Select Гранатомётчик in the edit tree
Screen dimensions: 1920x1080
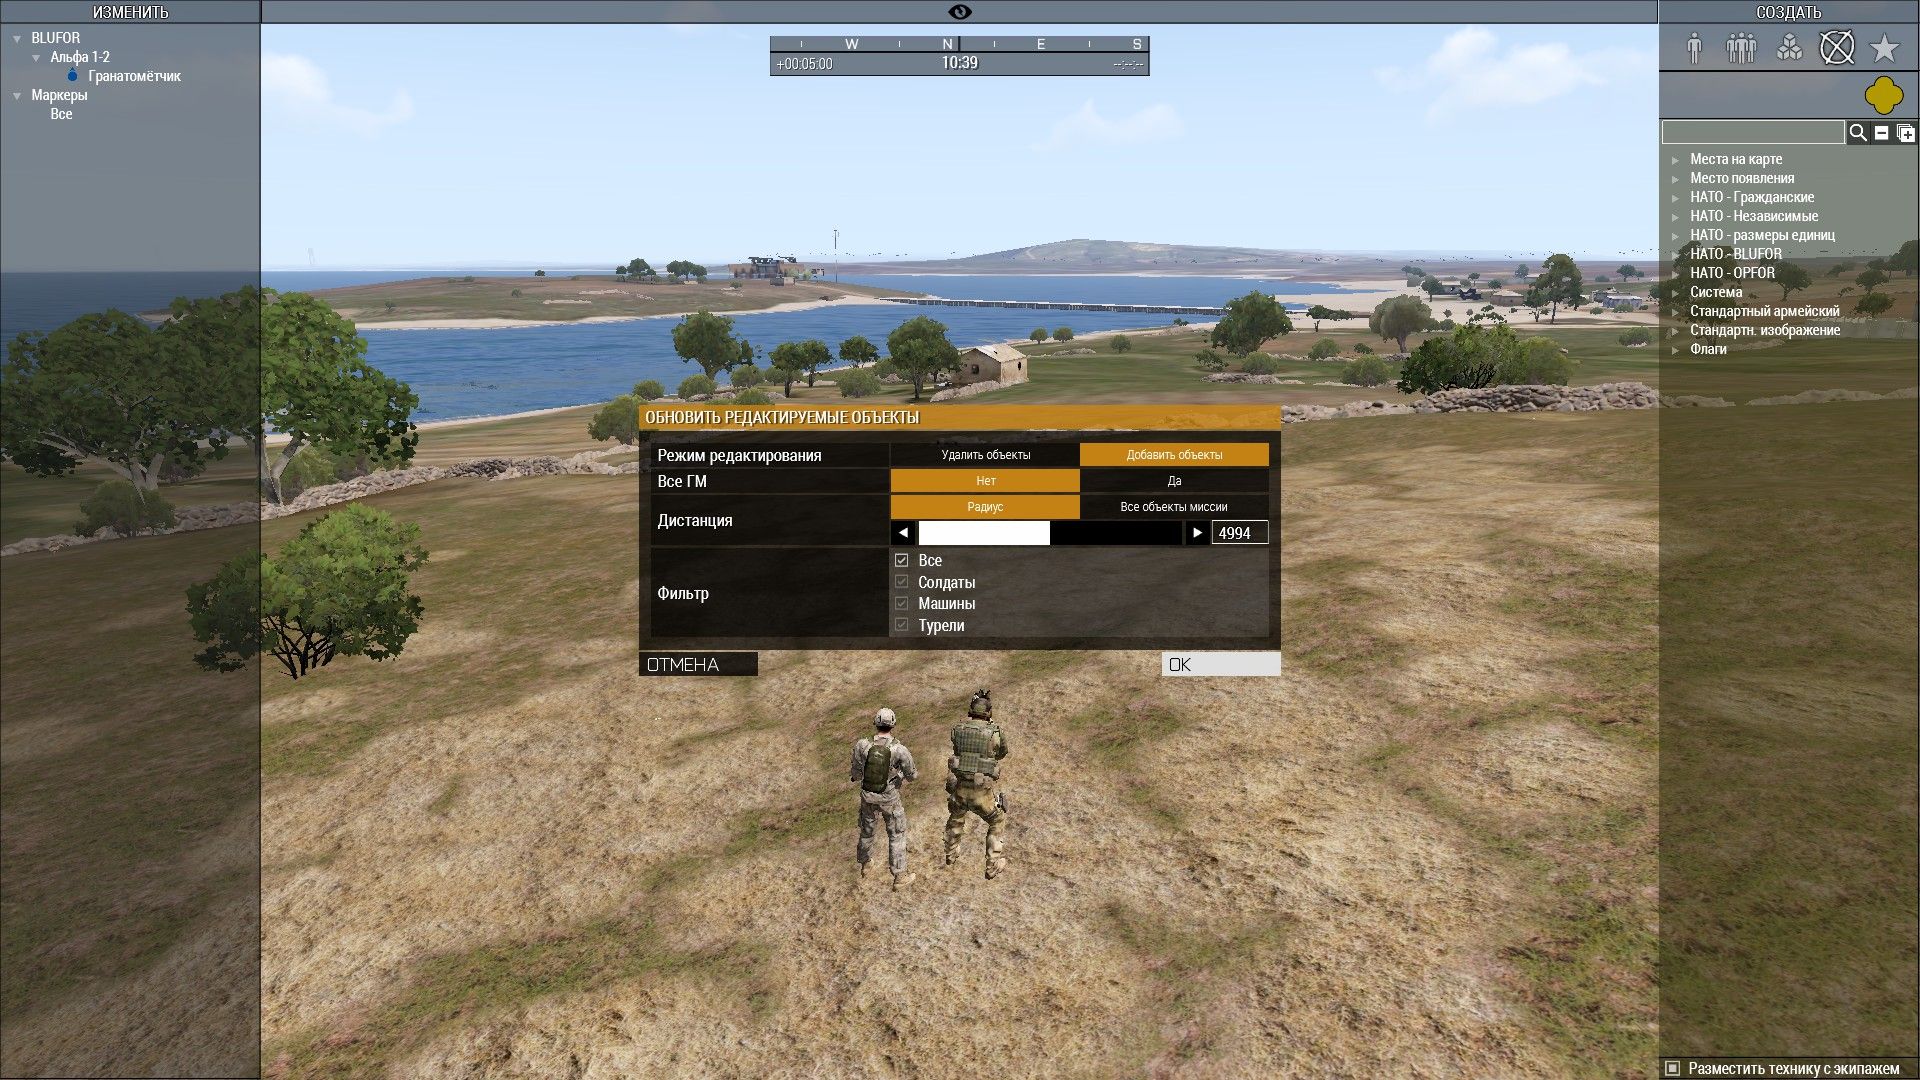pos(134,76)
